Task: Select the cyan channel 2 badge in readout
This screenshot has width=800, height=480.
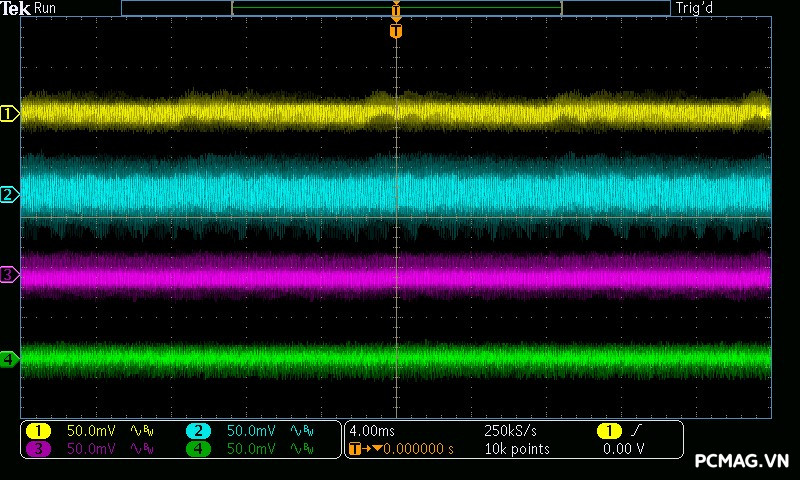Action: point(198,430)
